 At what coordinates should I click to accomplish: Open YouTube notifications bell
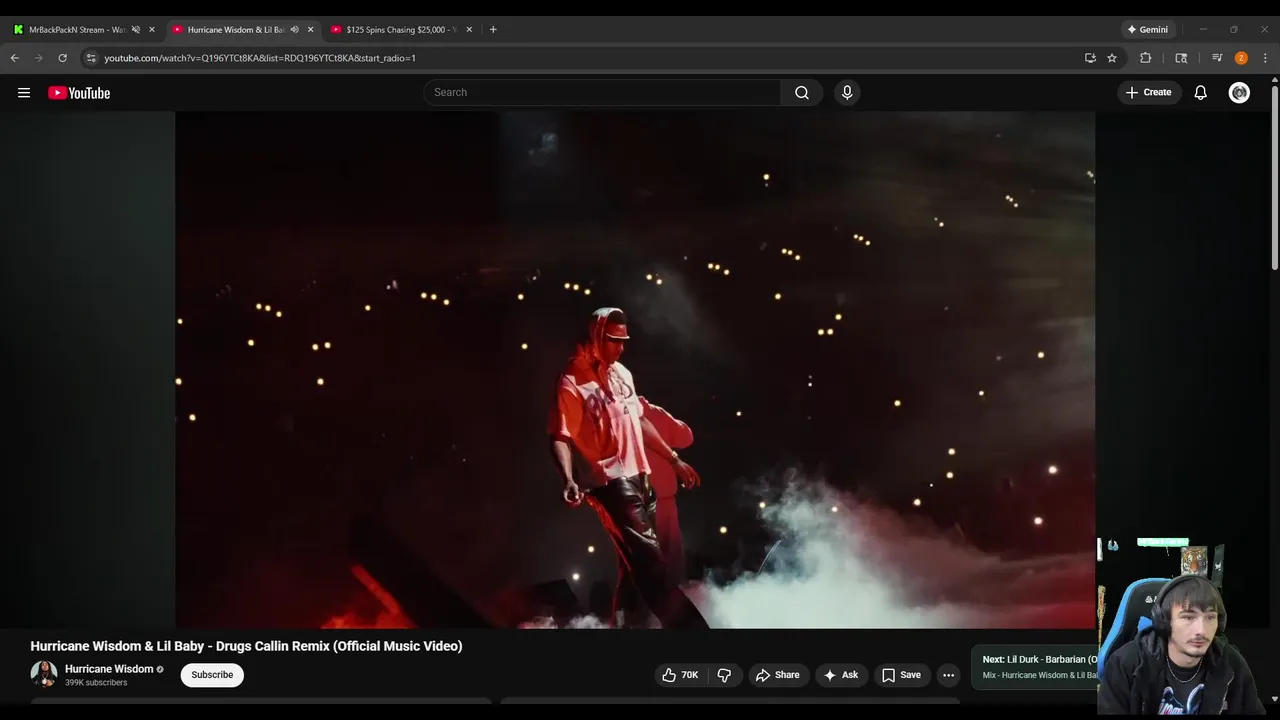pos(1201,92)
